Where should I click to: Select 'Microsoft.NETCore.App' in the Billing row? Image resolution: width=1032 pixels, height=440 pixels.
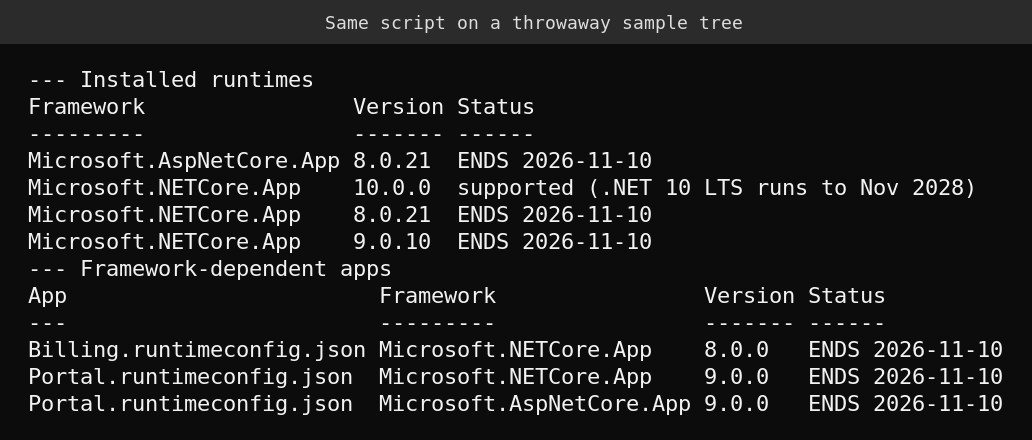click(x=515, y=350)
